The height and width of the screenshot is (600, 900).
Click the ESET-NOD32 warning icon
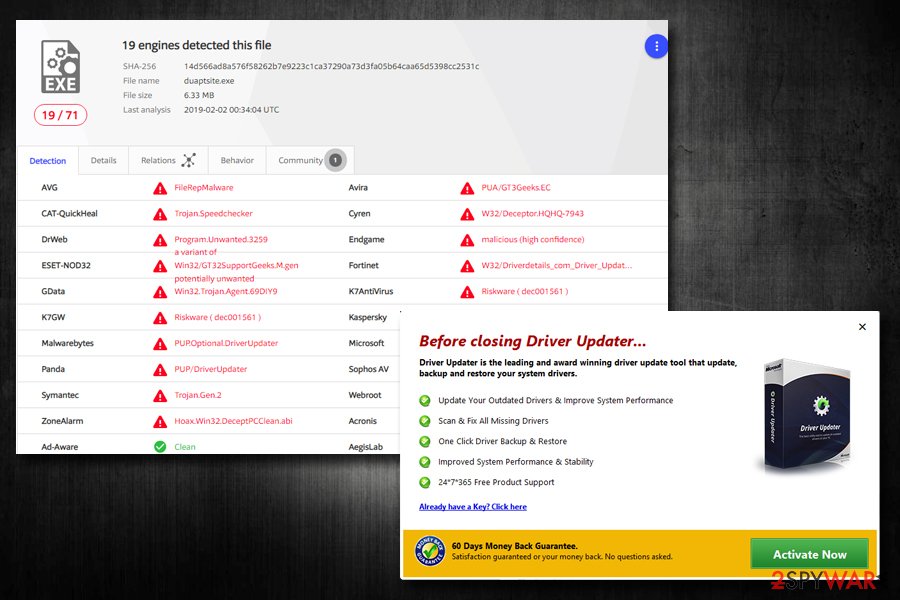[x=160, y=266]
